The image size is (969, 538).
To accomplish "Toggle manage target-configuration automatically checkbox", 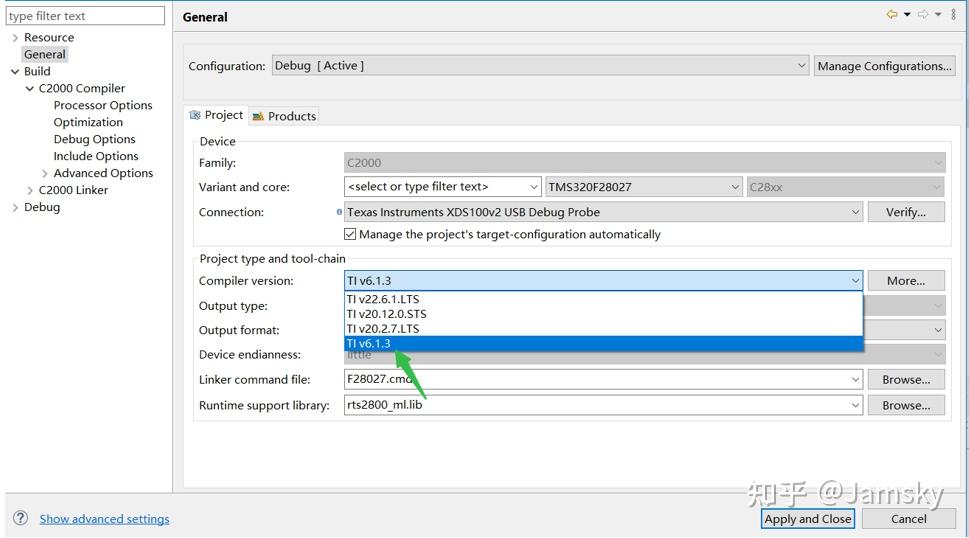I will [x=350, y=234].
